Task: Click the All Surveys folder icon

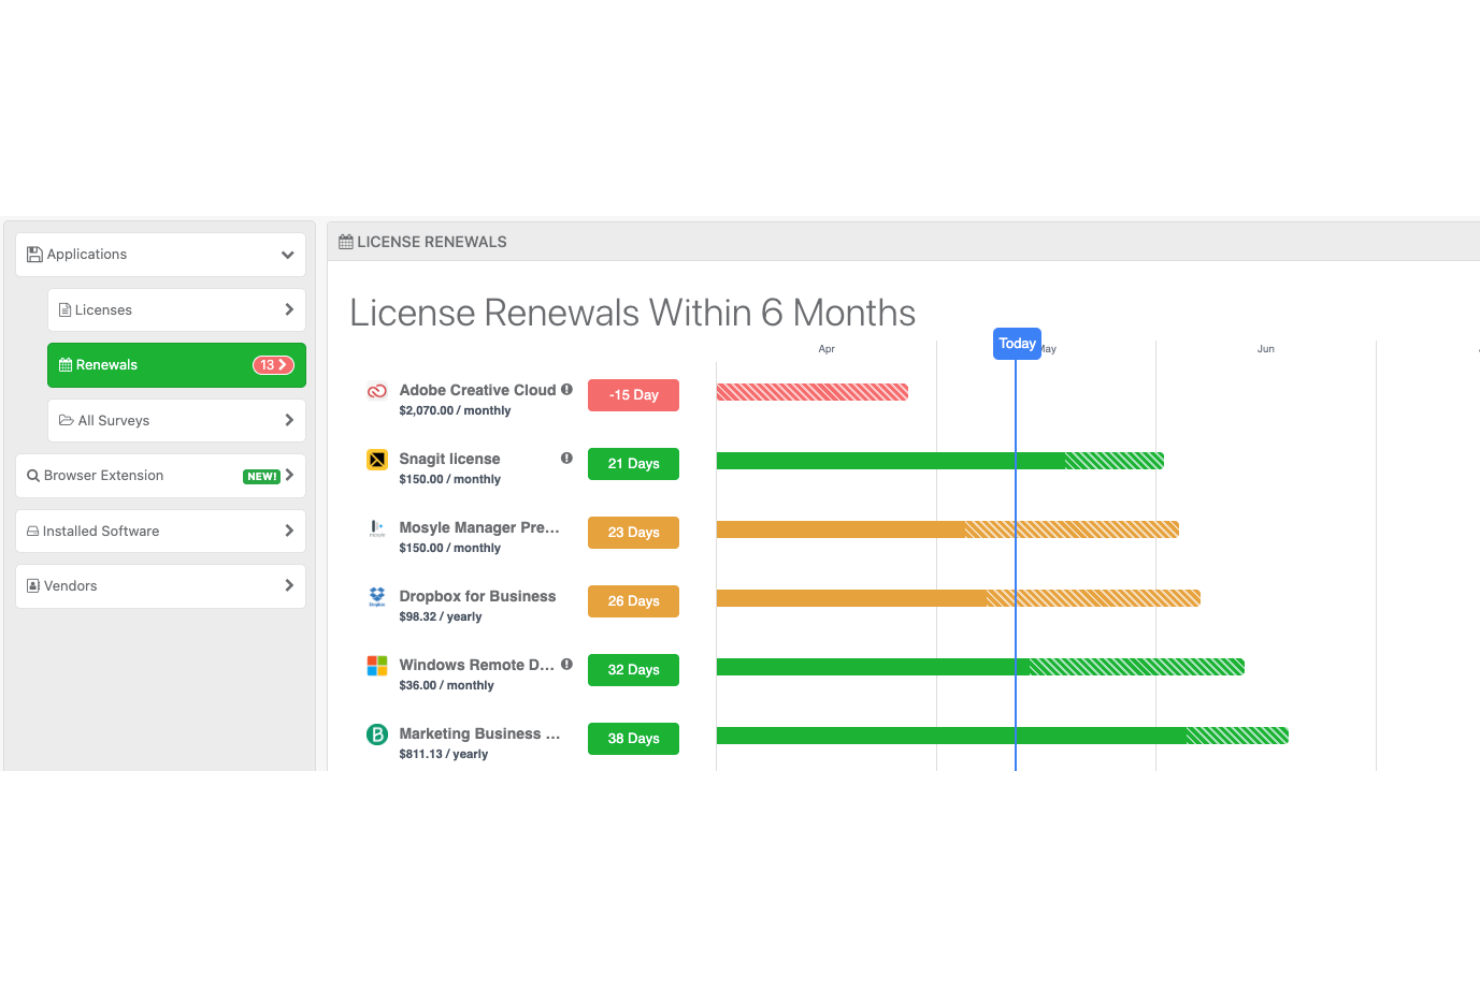Action: (x=66, y=420)
